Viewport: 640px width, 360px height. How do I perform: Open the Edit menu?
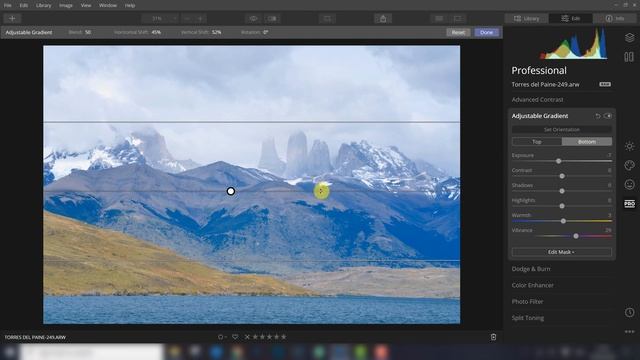pos(24,5)
